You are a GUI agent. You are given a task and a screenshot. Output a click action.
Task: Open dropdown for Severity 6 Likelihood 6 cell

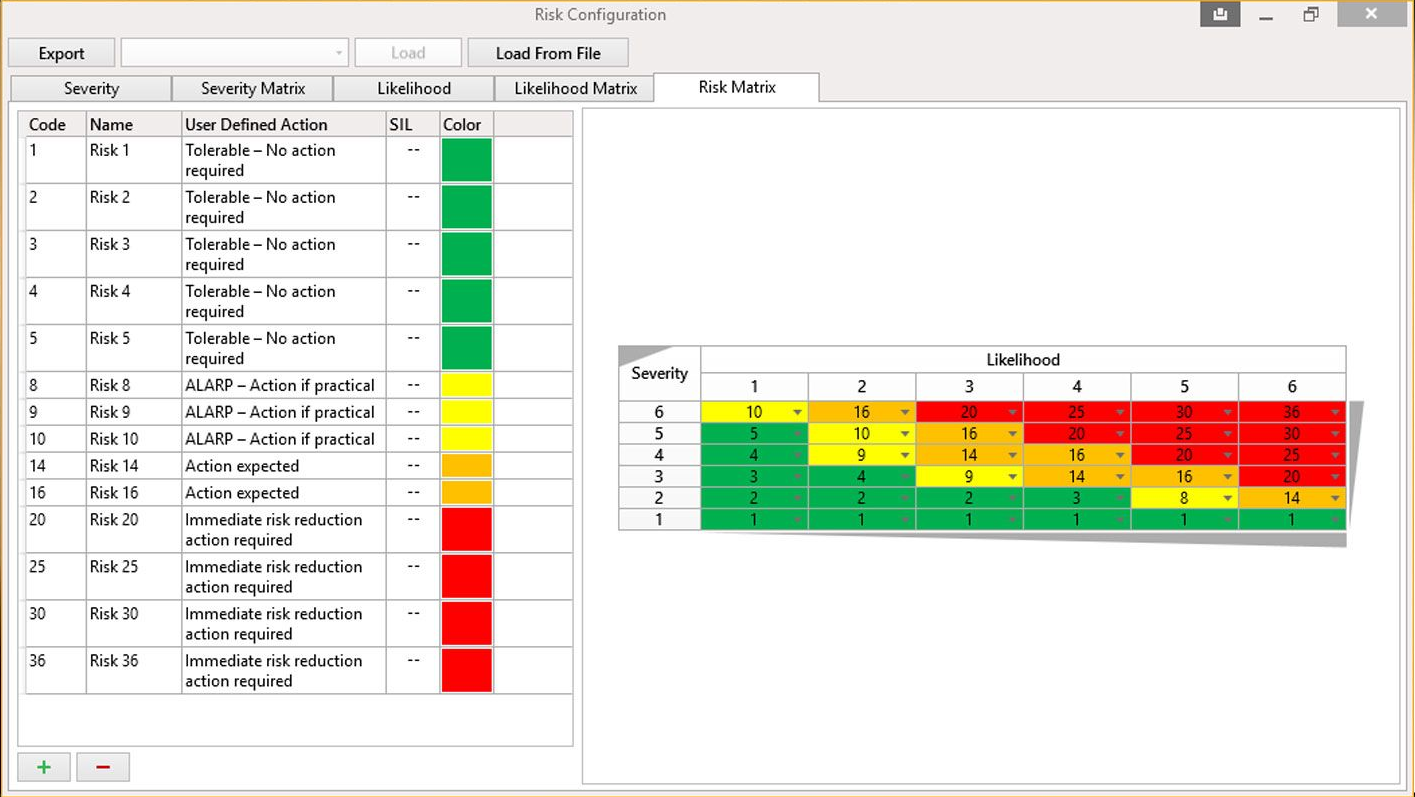point(1335,413)
